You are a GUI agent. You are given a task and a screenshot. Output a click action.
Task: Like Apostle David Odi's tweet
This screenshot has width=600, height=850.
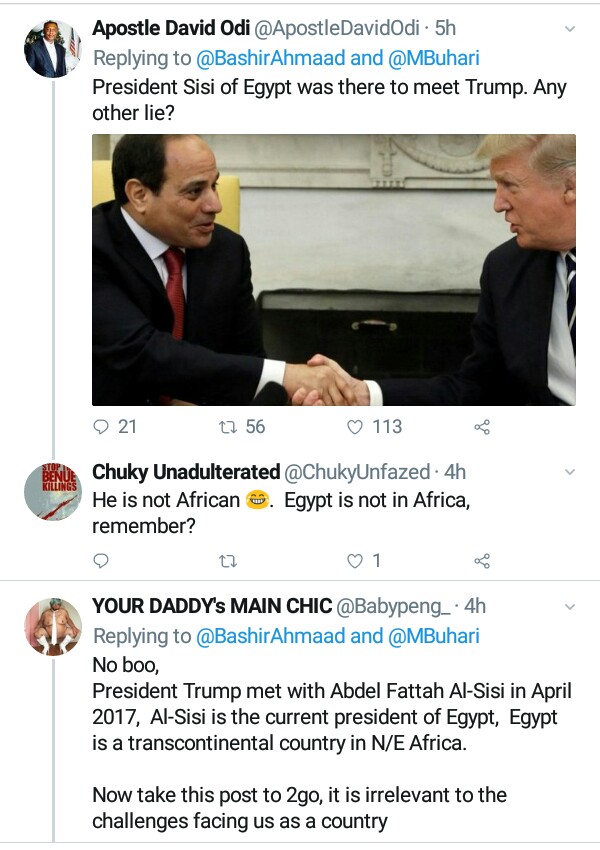click(354, 427)
